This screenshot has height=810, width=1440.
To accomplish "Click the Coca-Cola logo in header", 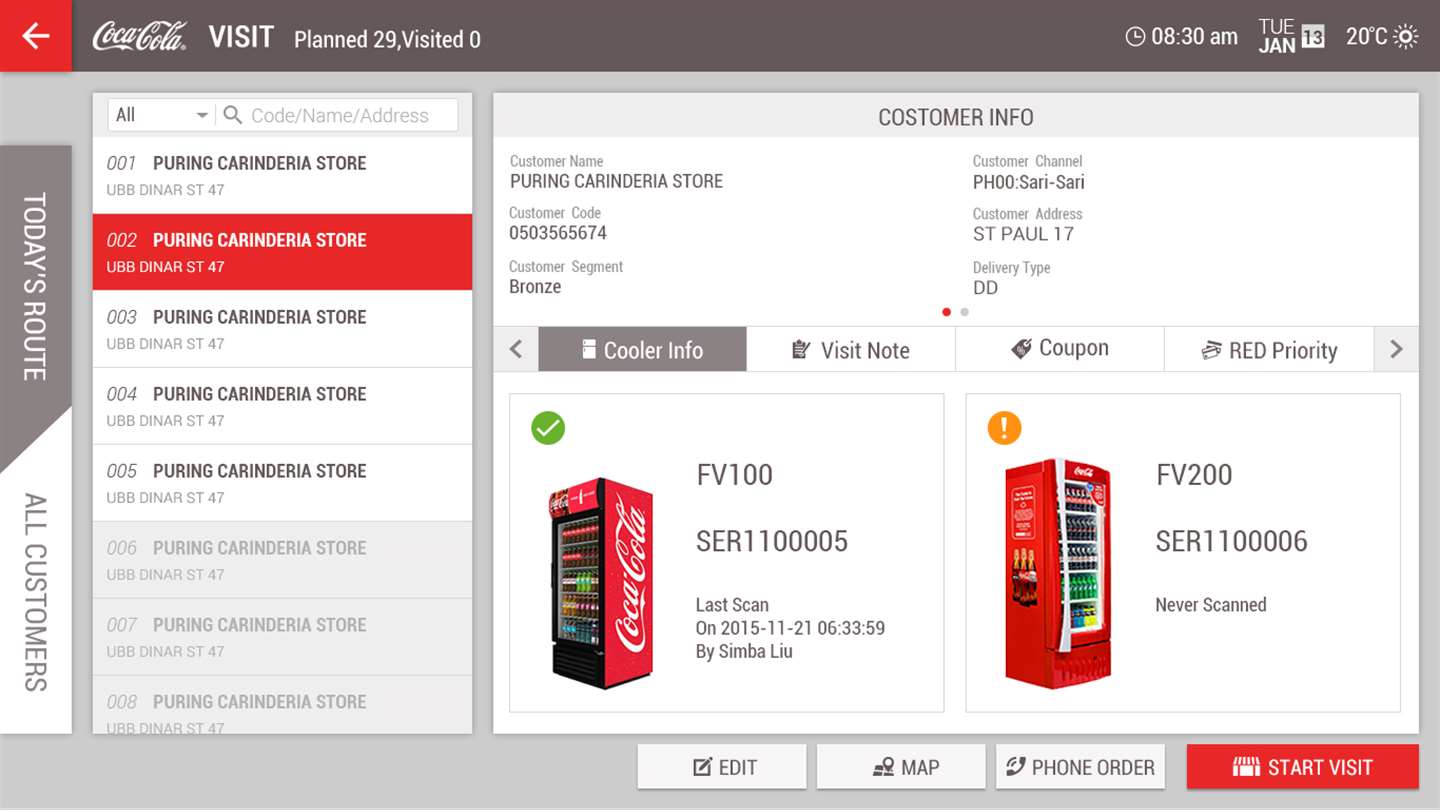I will [140, 37].
